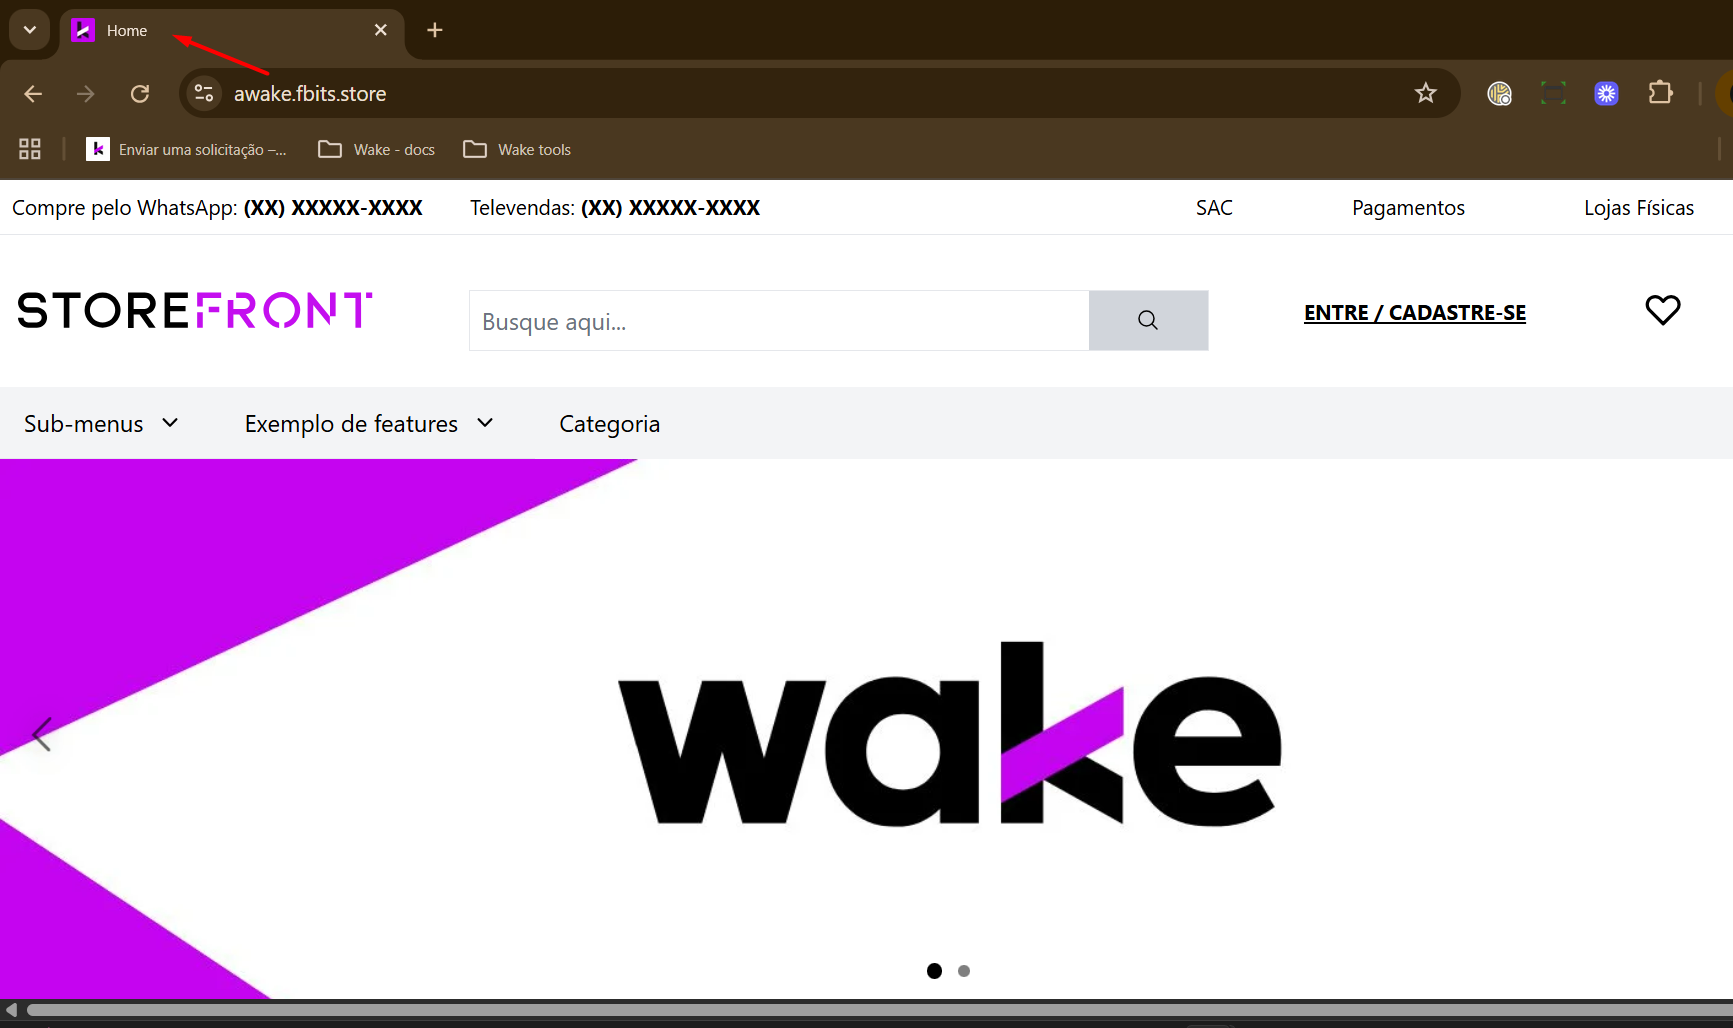
Task: Open ENTRE / CADASTRE-SE login link
Action: tap(1415, 313)
